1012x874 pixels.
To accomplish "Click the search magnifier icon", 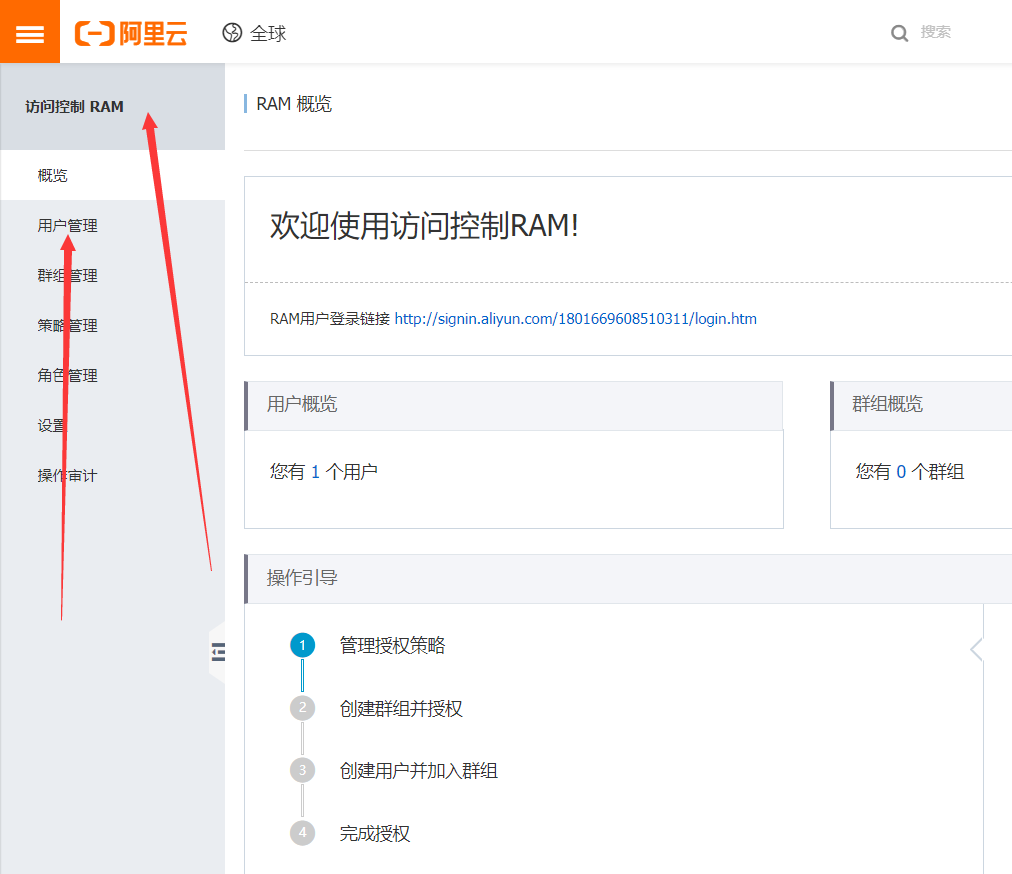I will pos(899,33).
